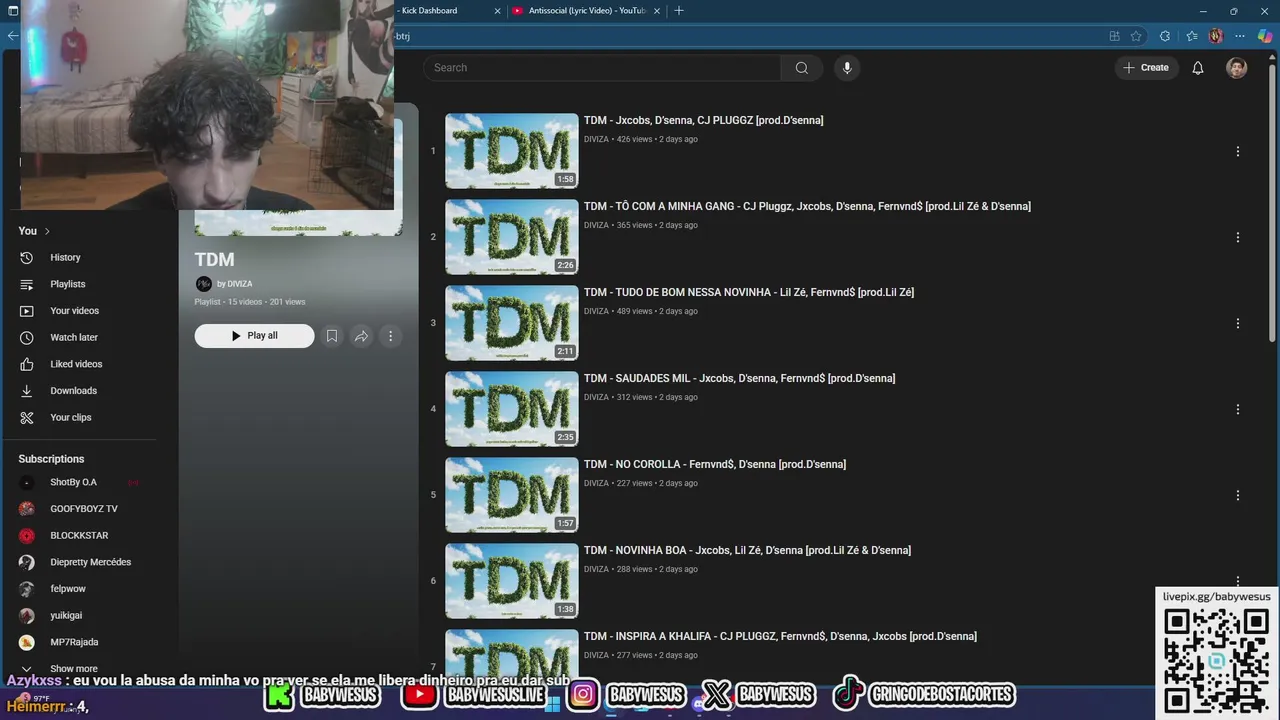Open the title TDM - NOVINHA BOA
Screen dimensions: 1280x720
coord(747,550)
